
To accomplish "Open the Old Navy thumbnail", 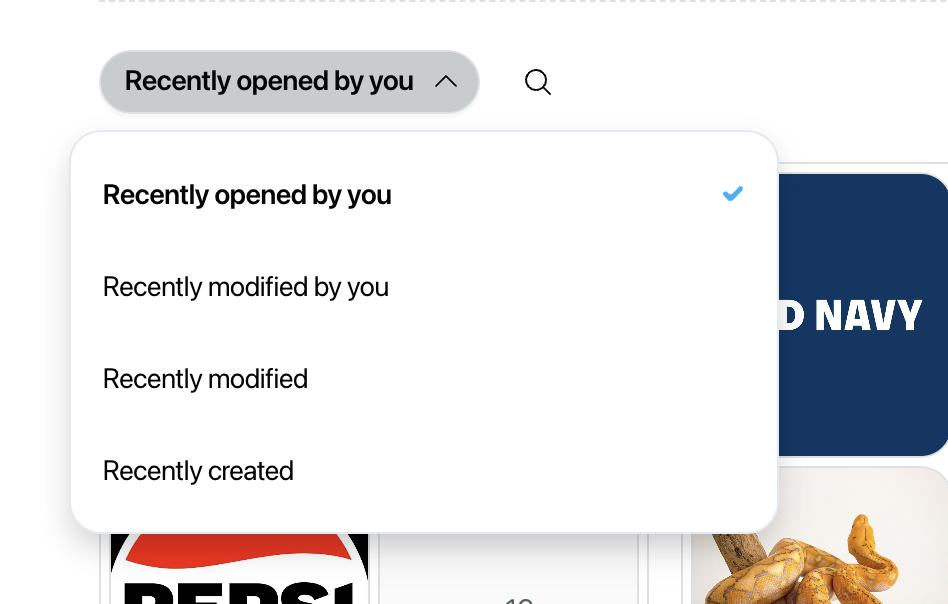I will tap(863, 314).
